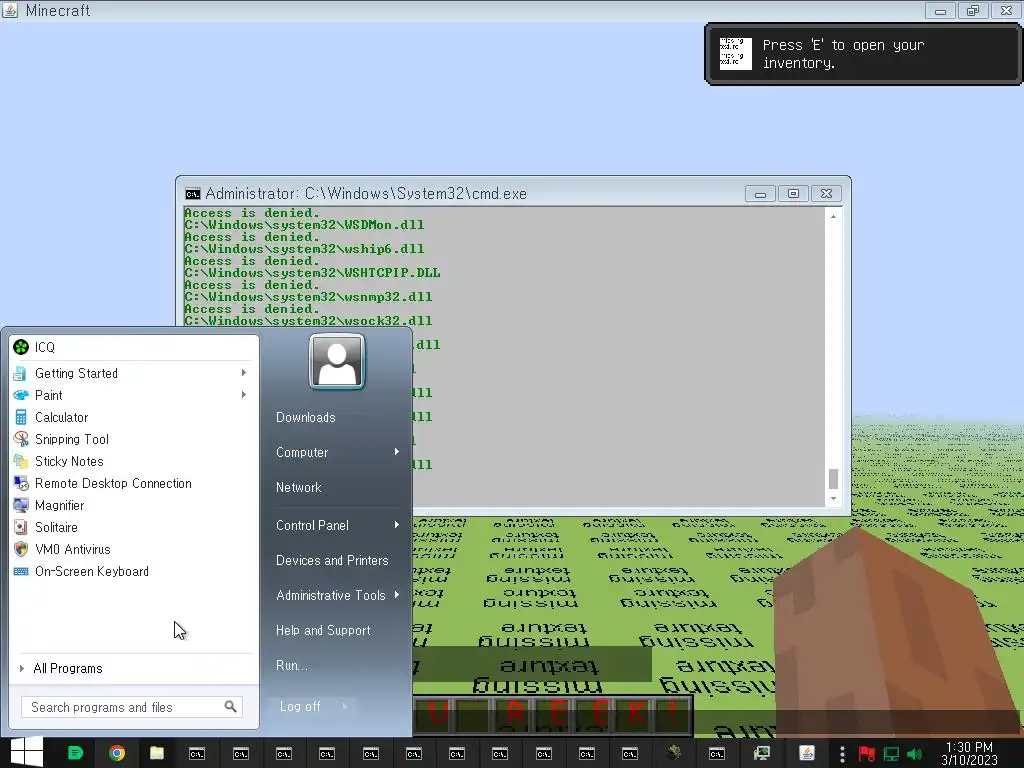The image size is (1024, 768).
Task: Click the cmd window title text
Action: 366,194
